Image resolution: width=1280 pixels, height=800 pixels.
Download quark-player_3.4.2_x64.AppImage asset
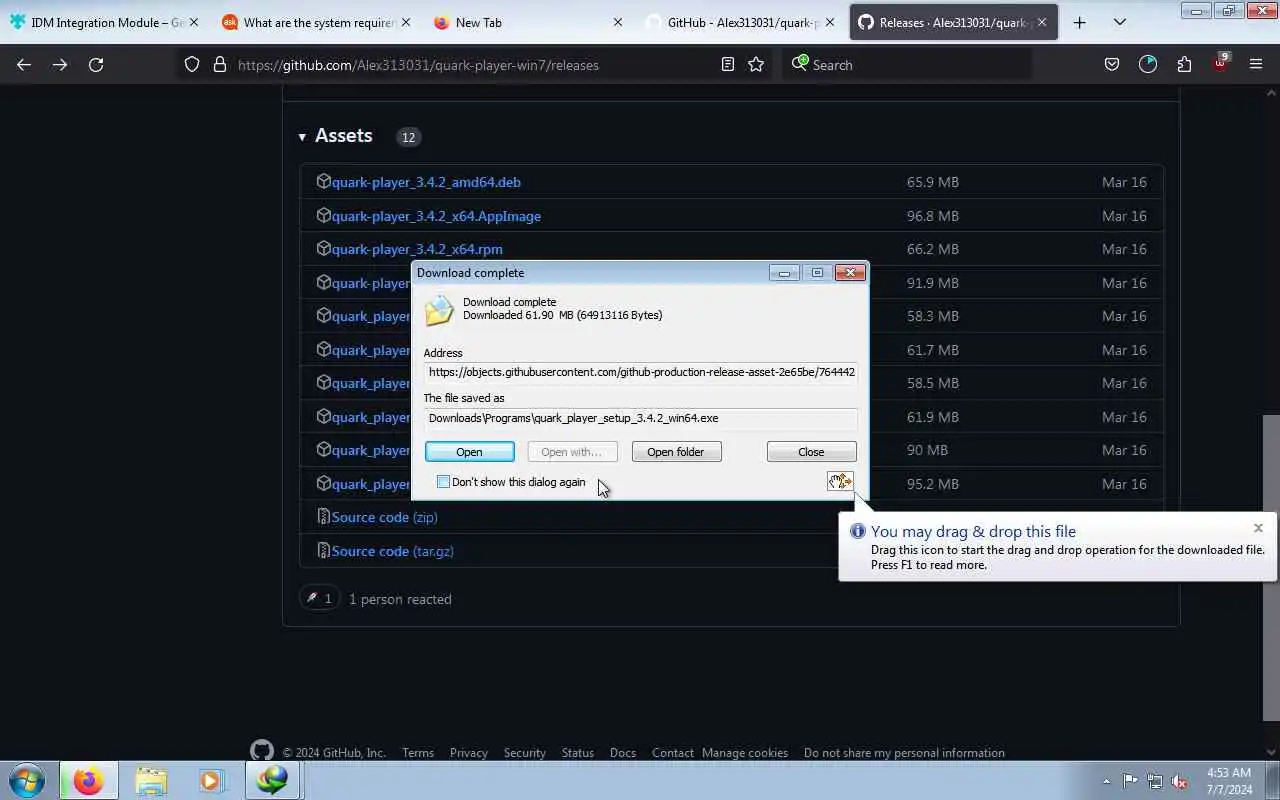coord(436,216)
